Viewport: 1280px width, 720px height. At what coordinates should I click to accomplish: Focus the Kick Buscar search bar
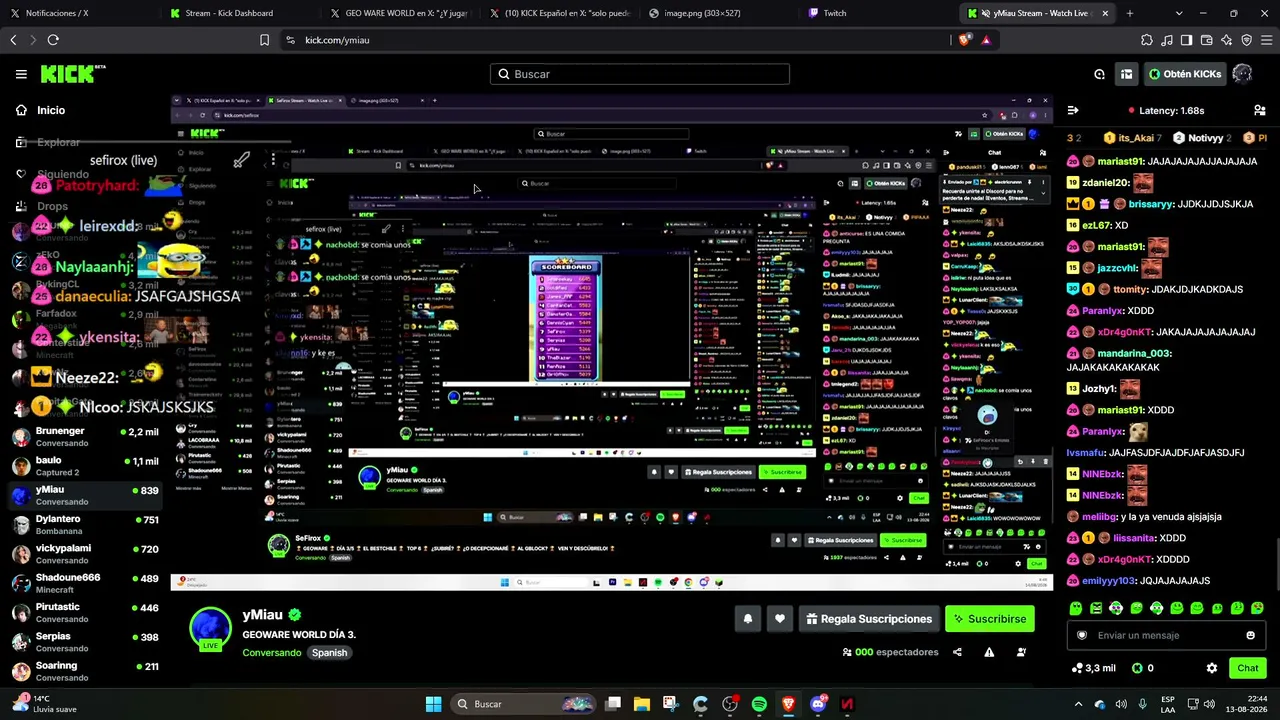pyautogui.click(x=640, y=74)
